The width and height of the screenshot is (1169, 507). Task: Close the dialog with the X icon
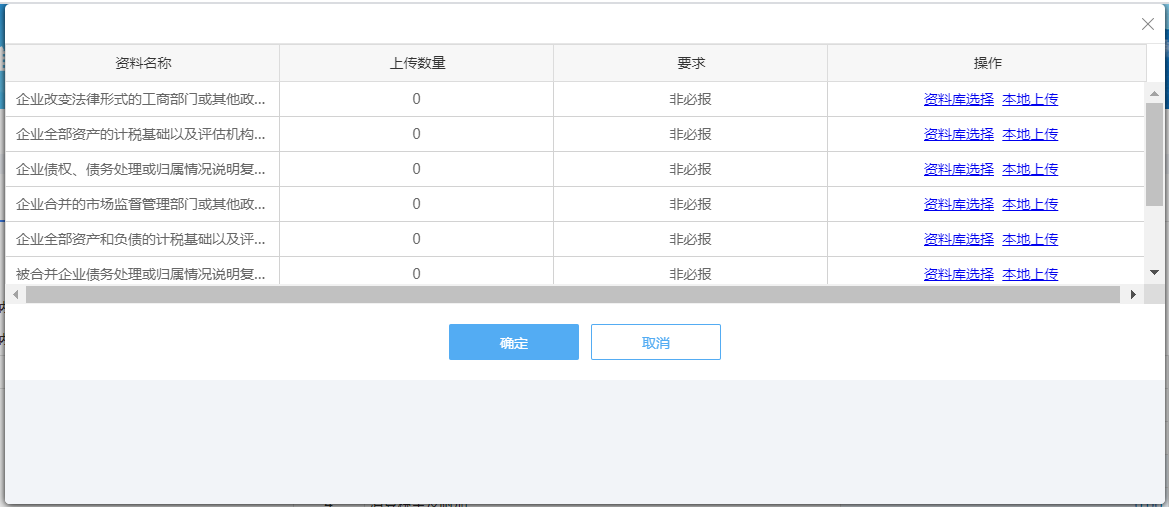(1147, 24)
